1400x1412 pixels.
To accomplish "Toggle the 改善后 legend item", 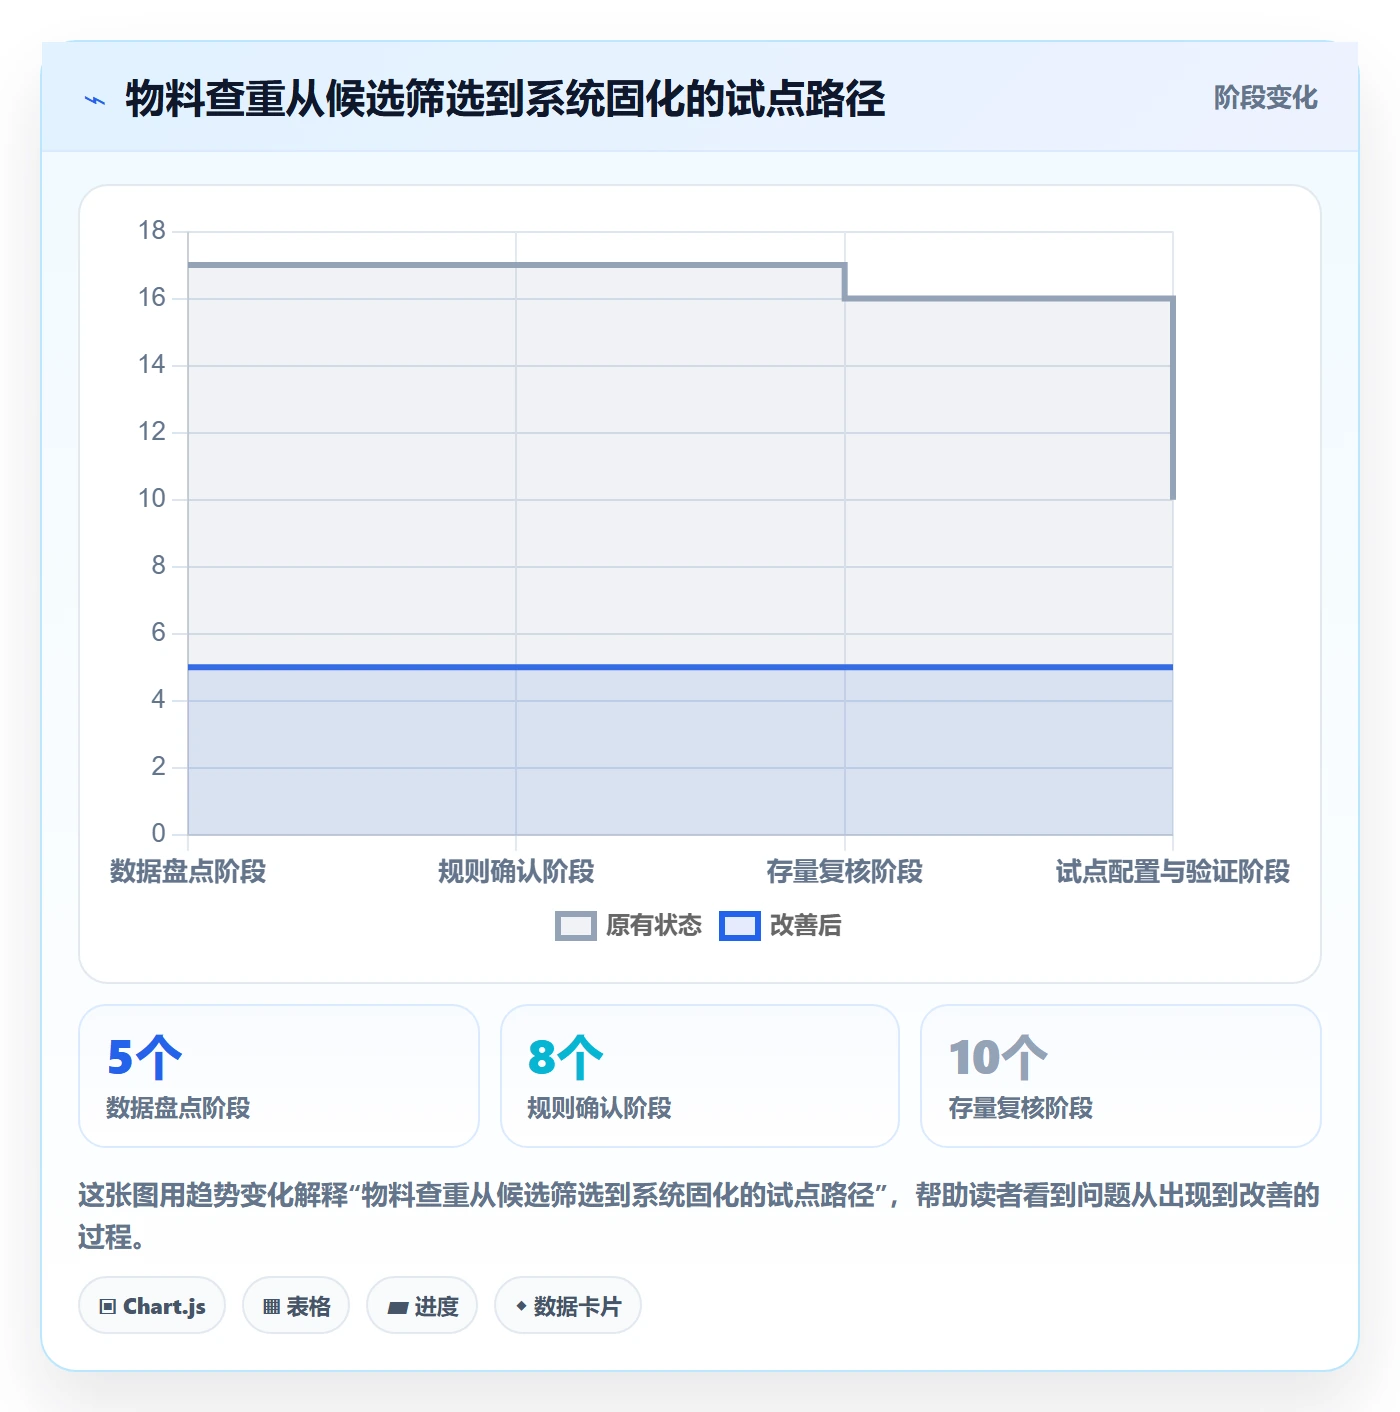I will coord(780,925).
